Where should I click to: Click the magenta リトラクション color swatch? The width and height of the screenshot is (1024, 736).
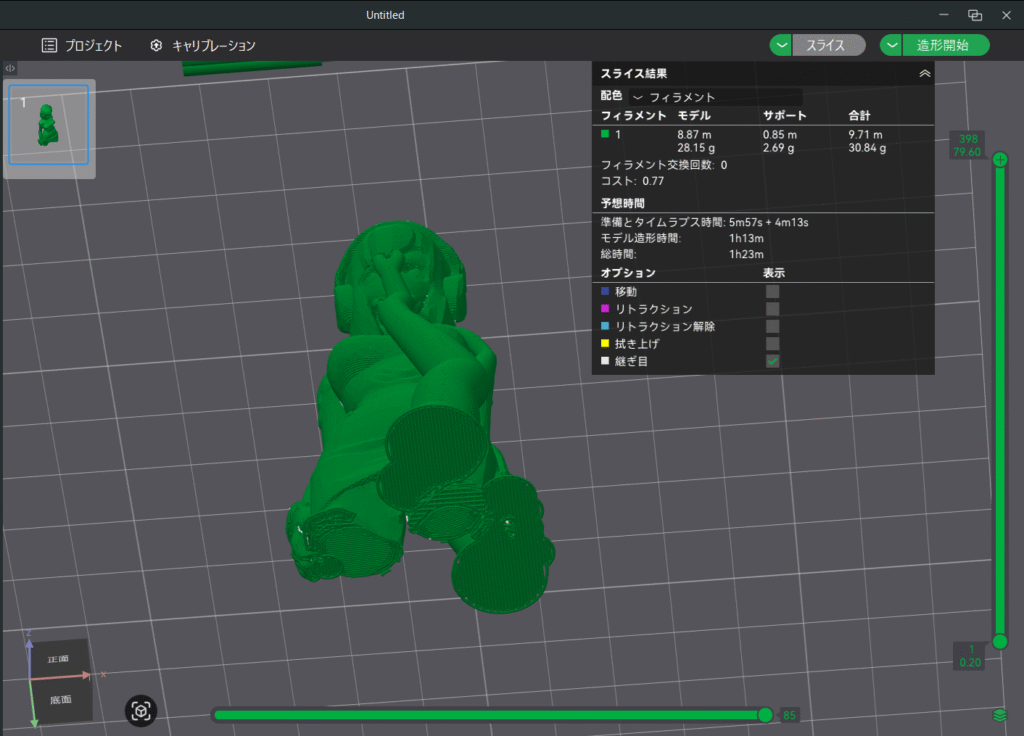pyautogui.click(x=605, y=308)
